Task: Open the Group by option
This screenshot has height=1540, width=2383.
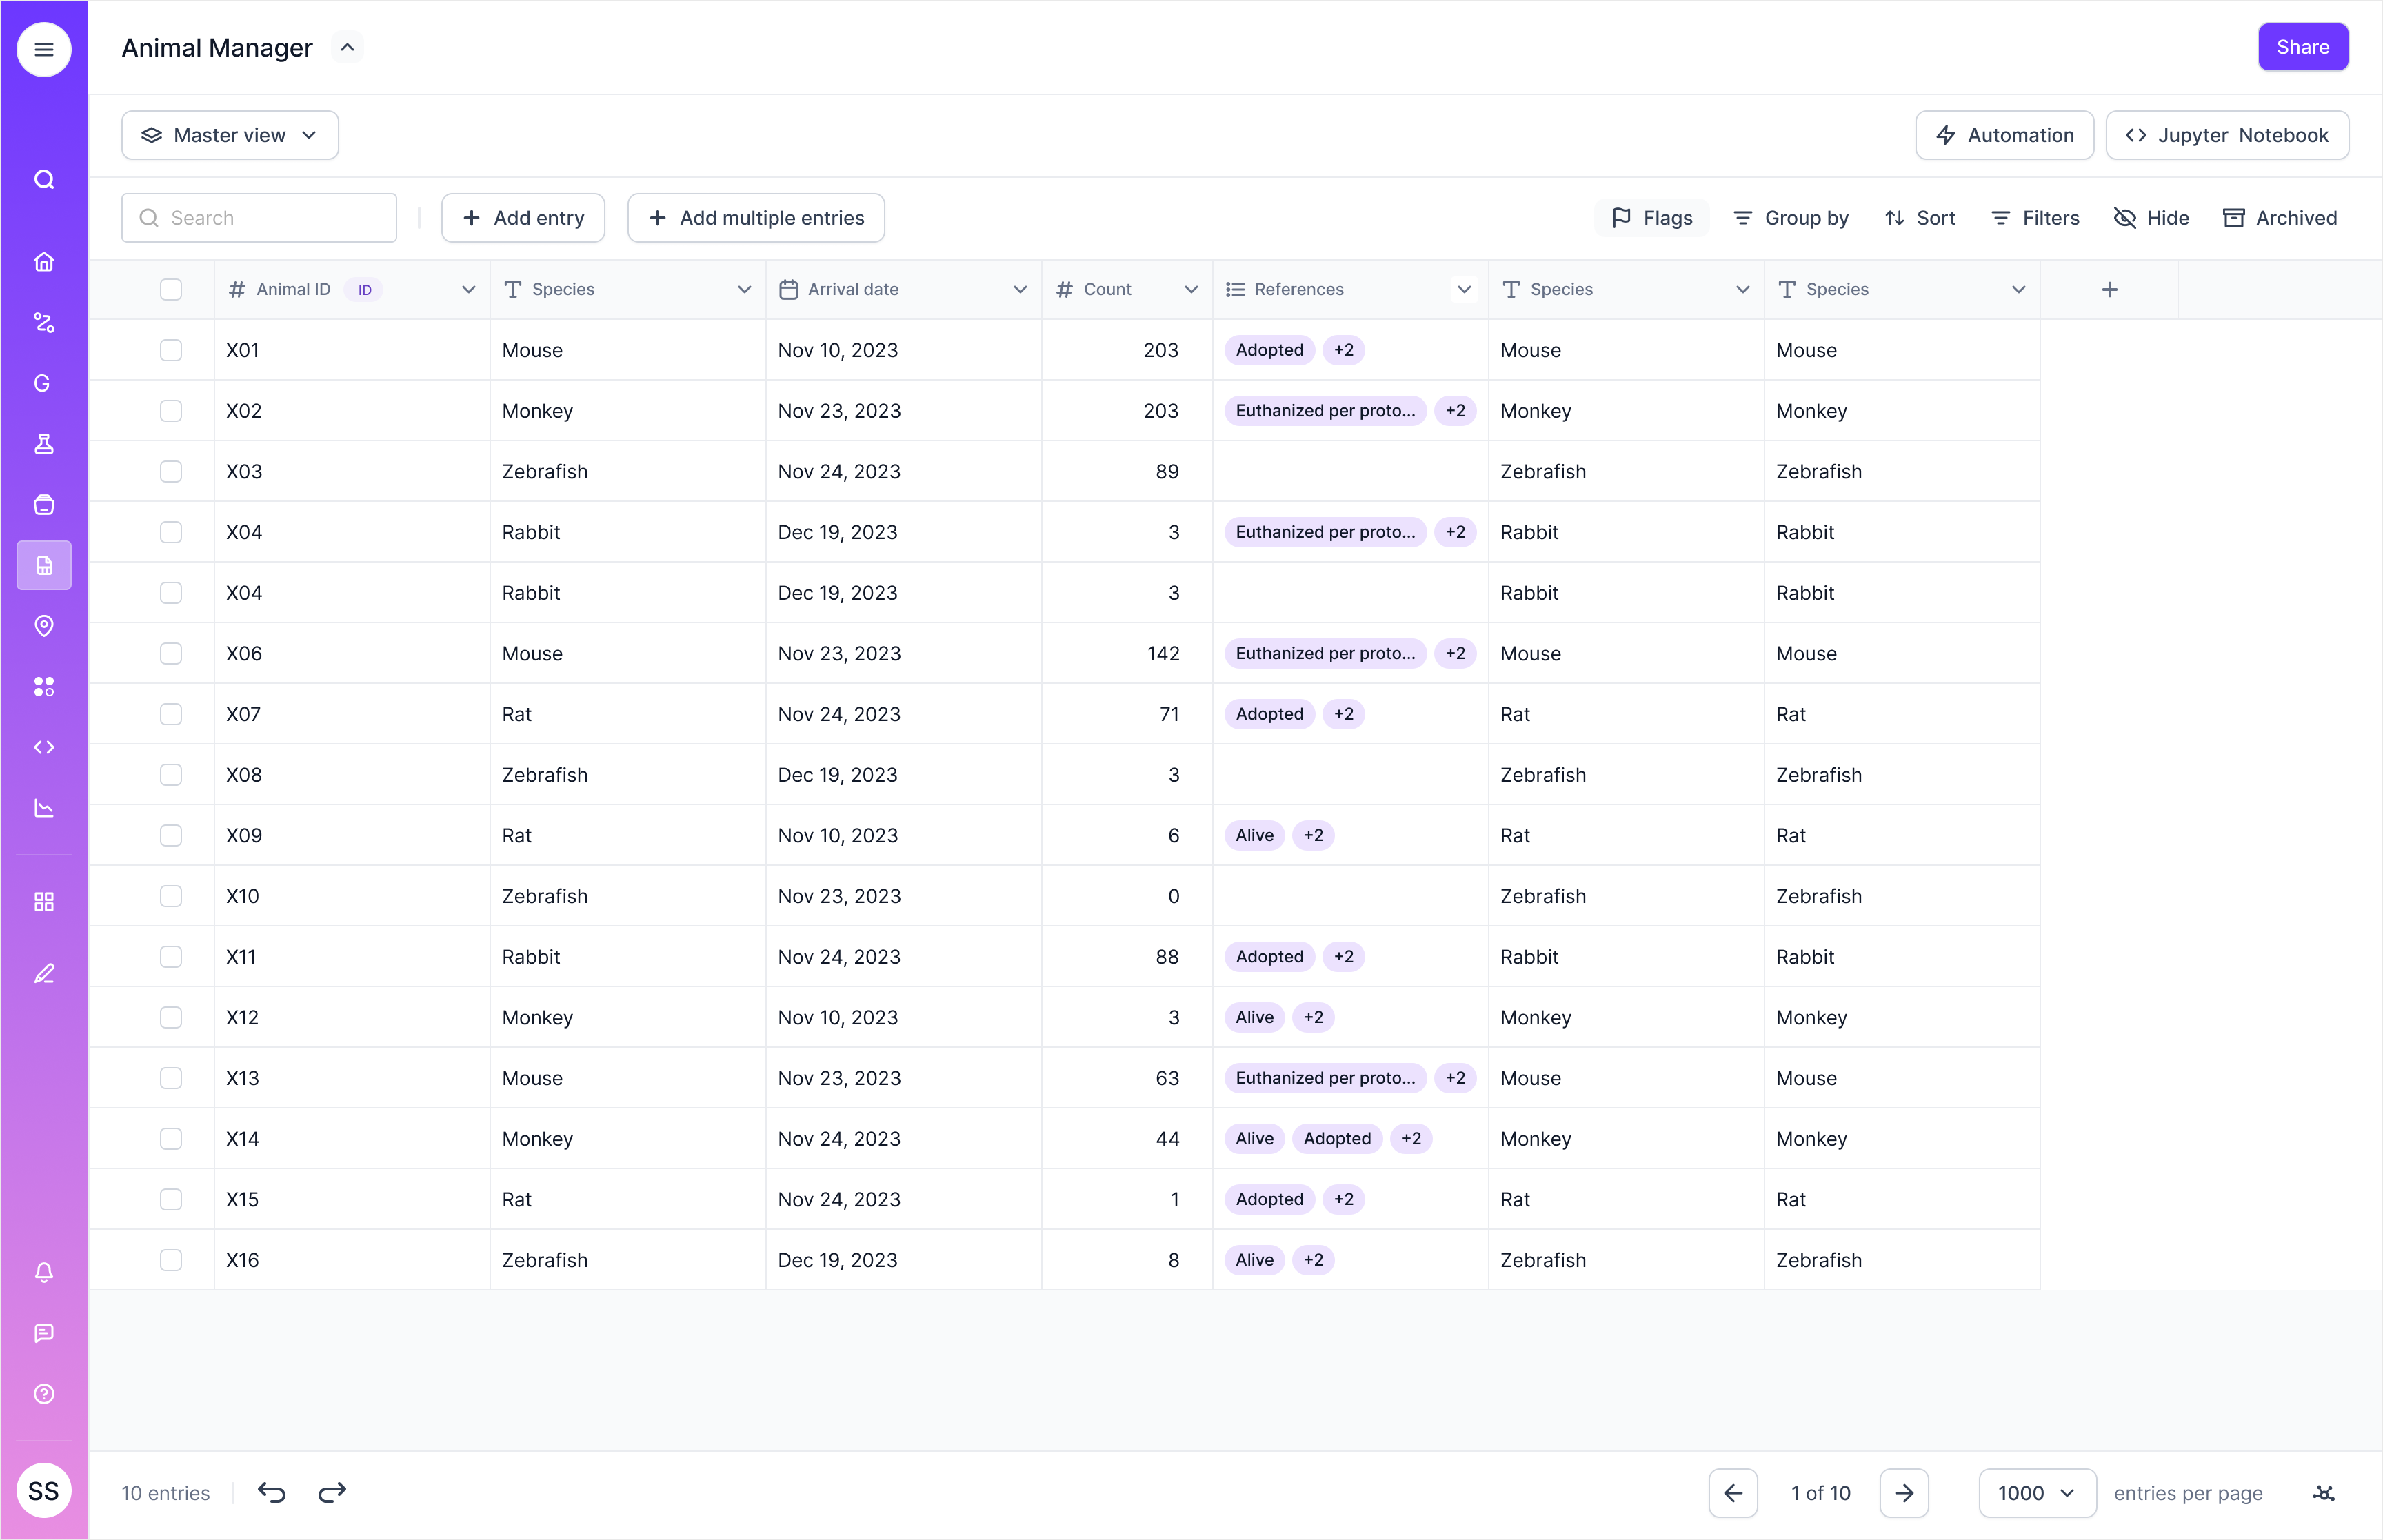Action: (1790, 218)
